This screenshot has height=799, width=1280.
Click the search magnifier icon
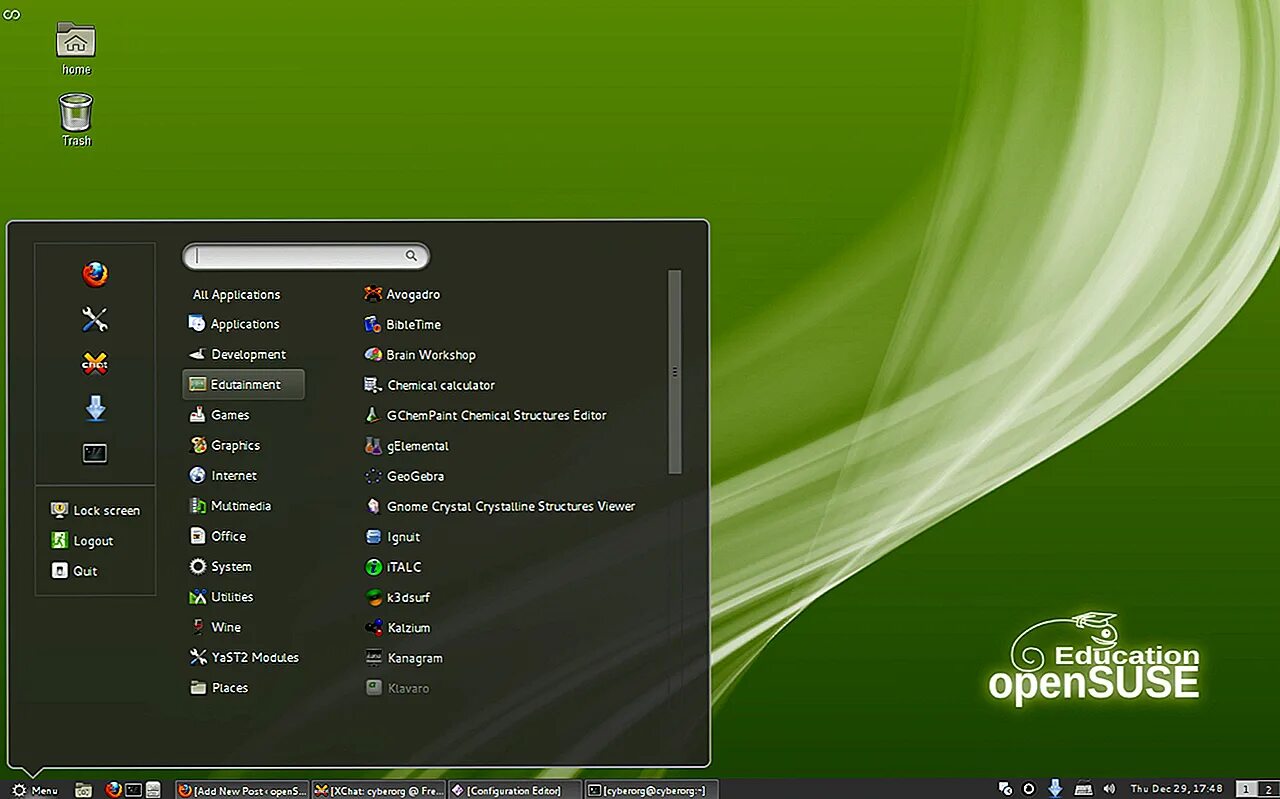411,256
